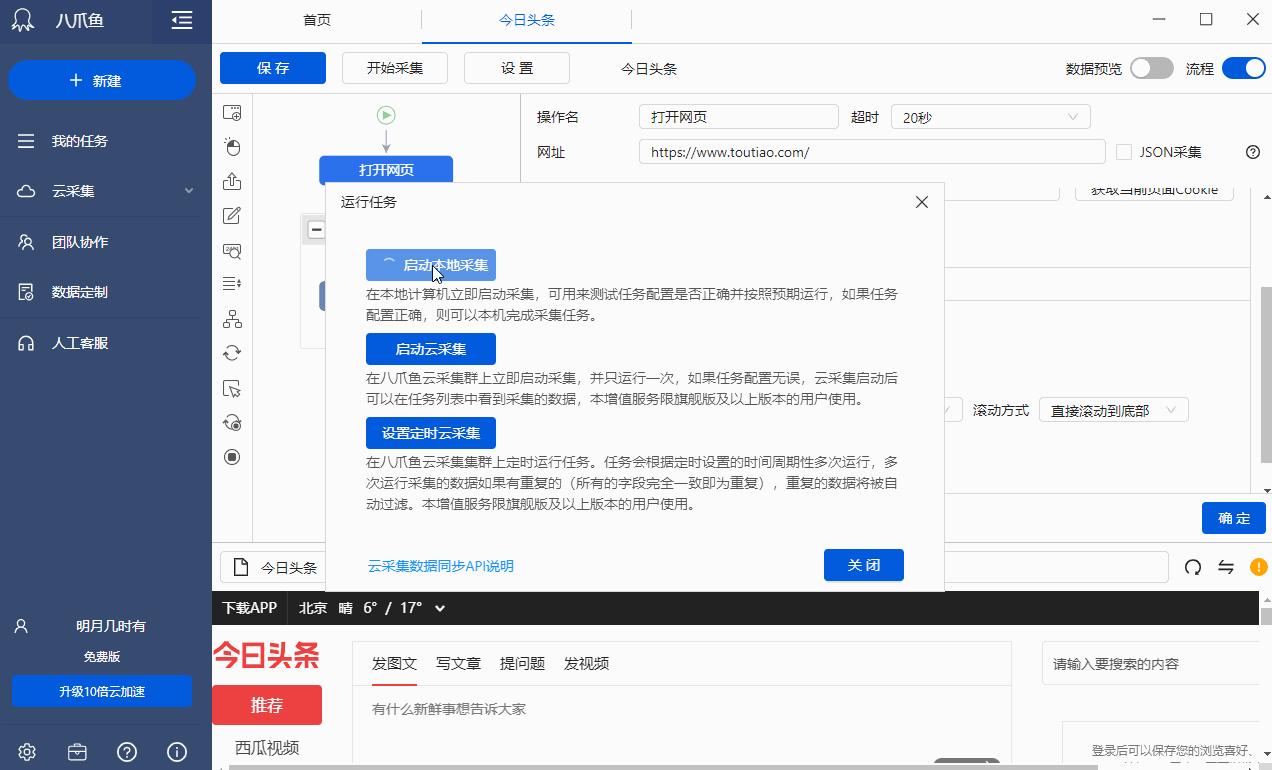
Task: Select the Loop circular arrows icon
Action: [x=232, y=352]
